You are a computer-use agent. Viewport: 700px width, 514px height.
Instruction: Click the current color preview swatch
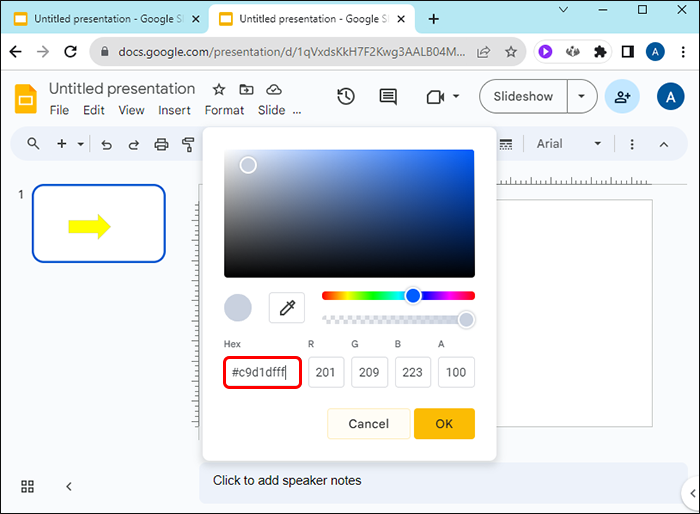pyautogui.click(x=238, y=308)
